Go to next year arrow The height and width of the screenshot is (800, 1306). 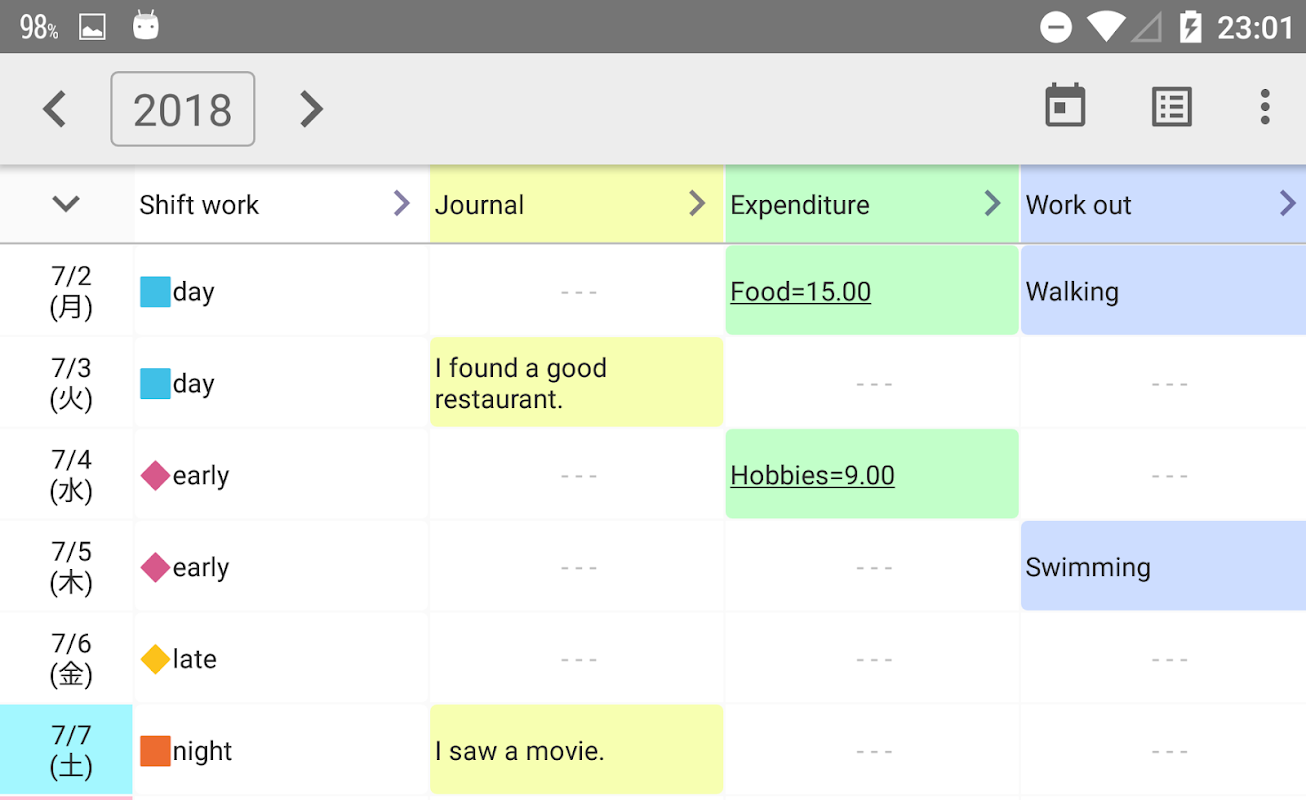point(311,109)
